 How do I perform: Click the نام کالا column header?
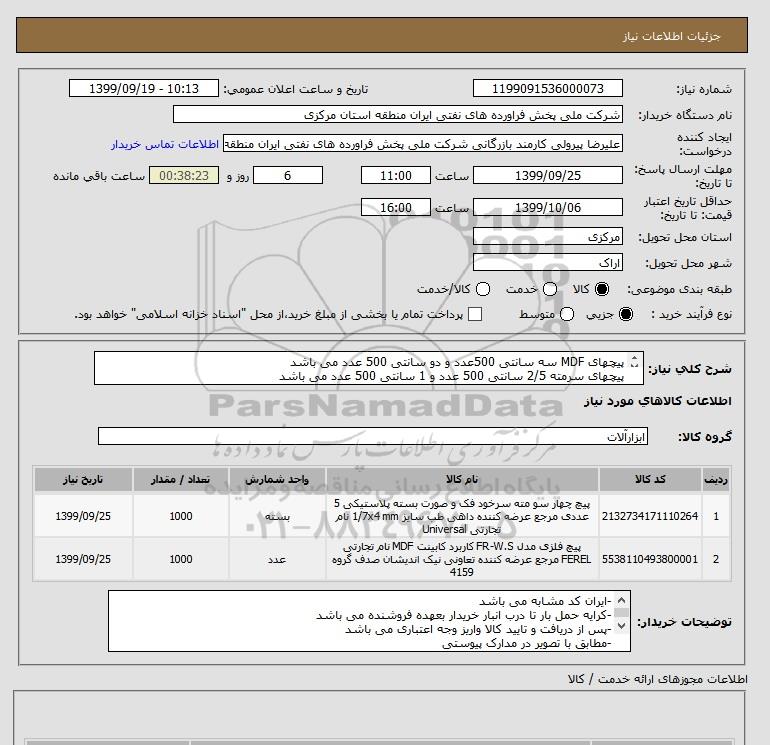pyautogui.click(x=462, y=479)
